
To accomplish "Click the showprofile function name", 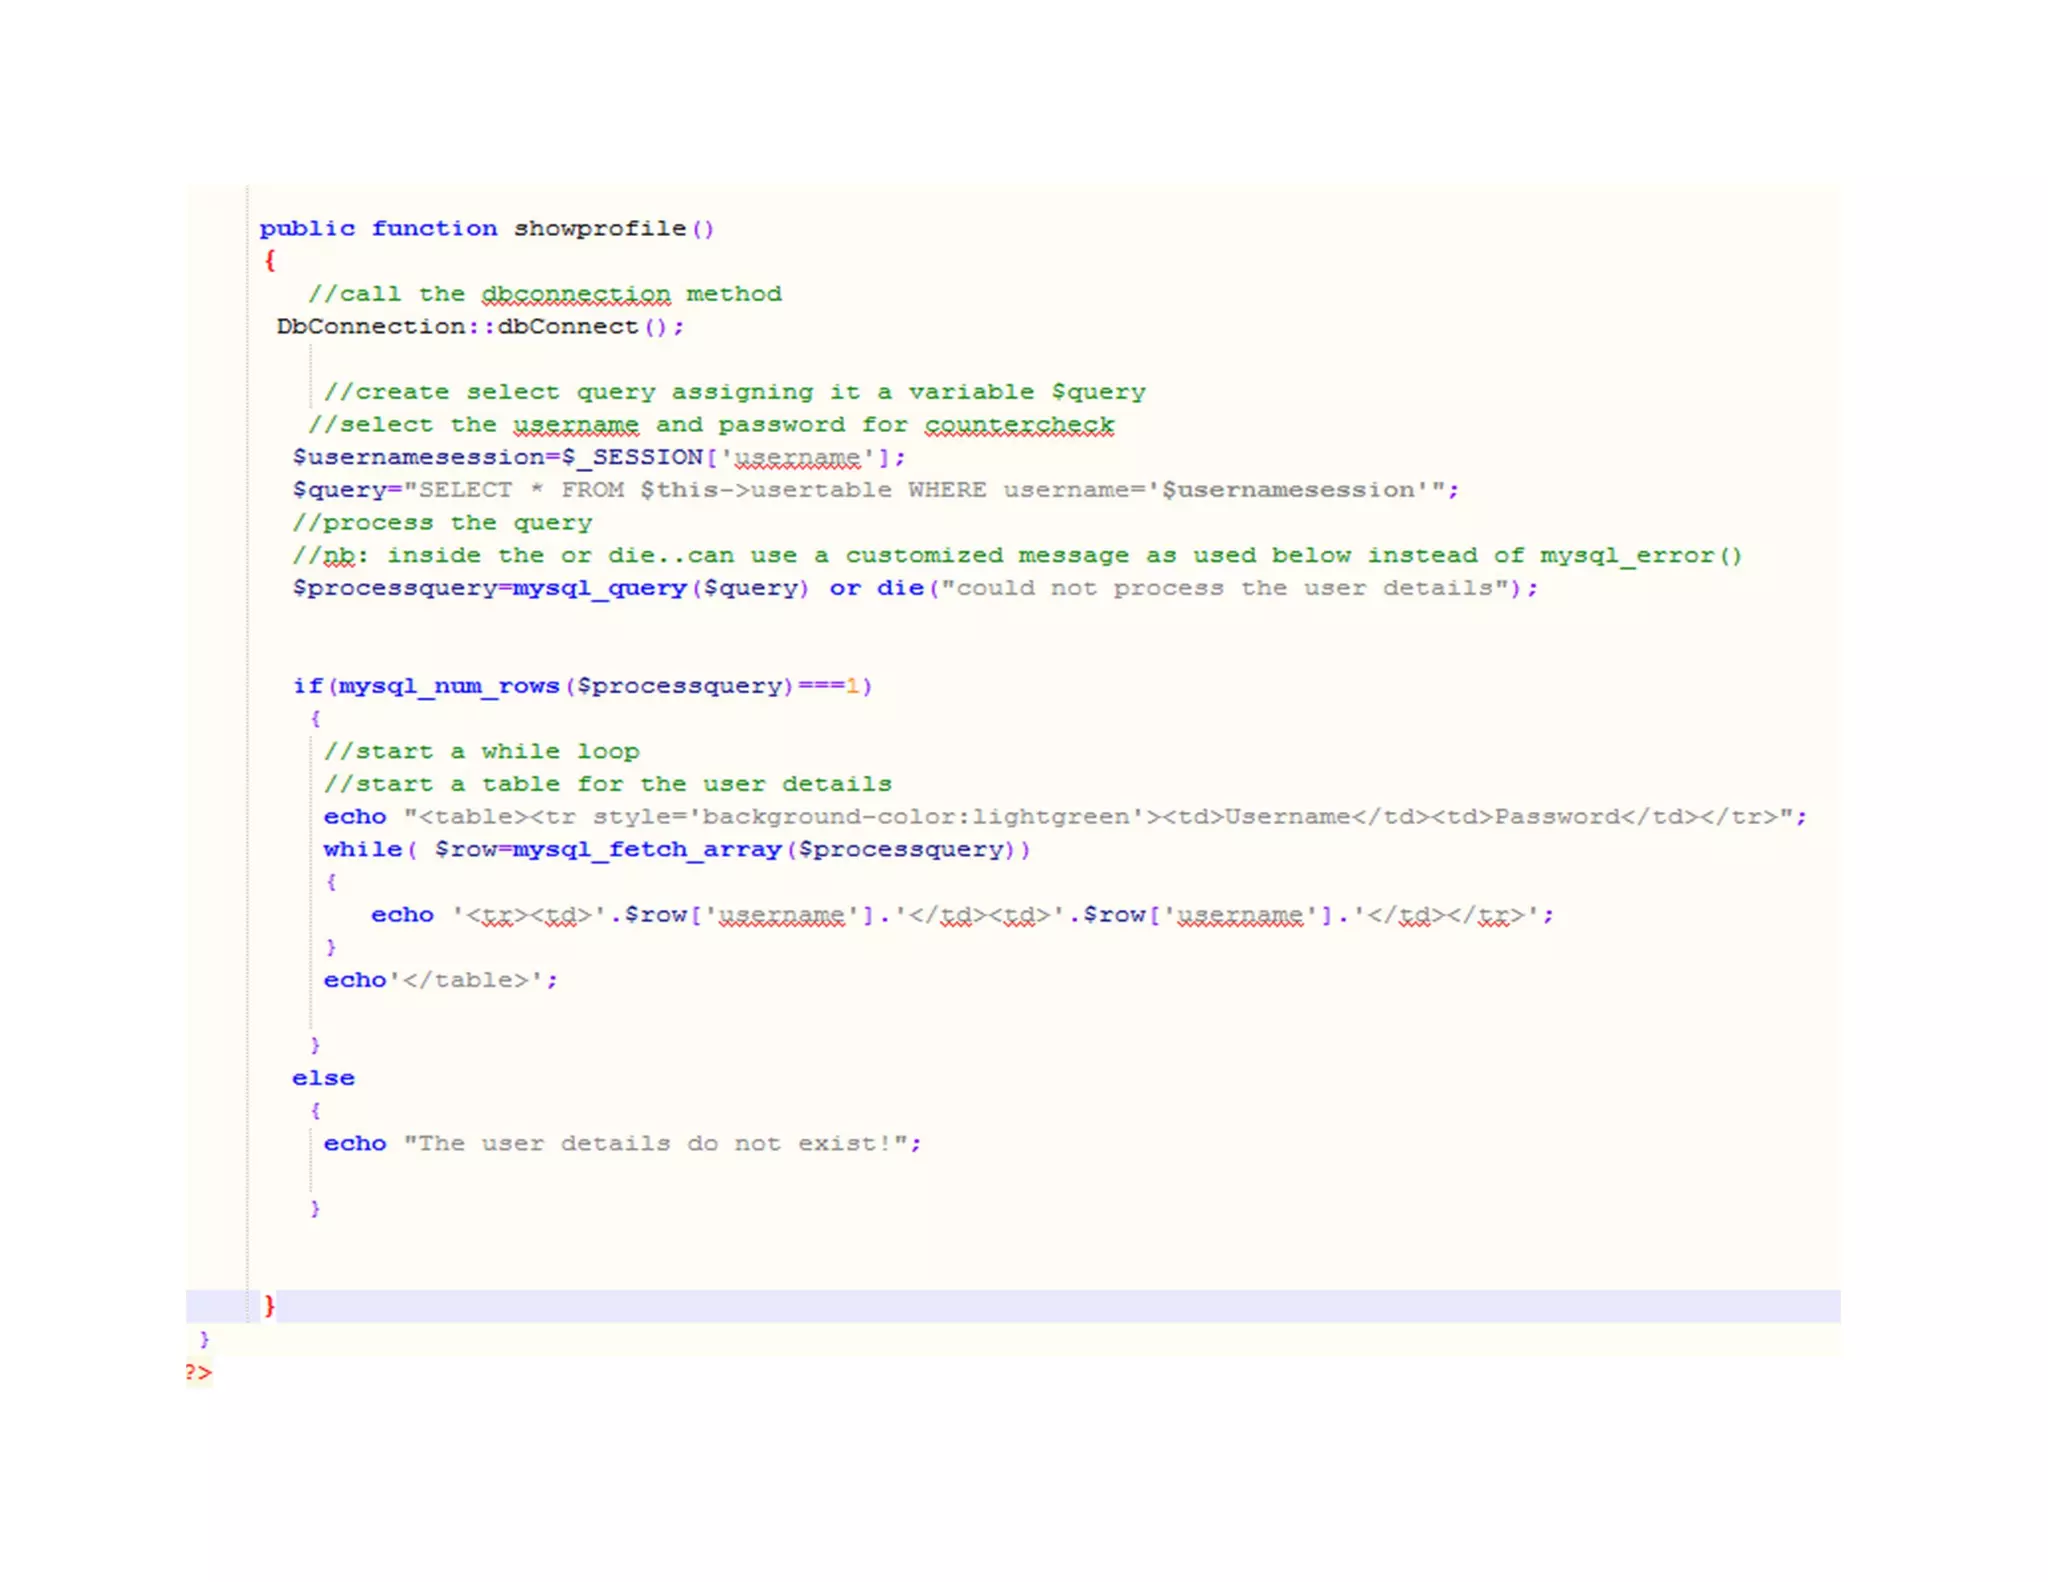I will [599, 229].
